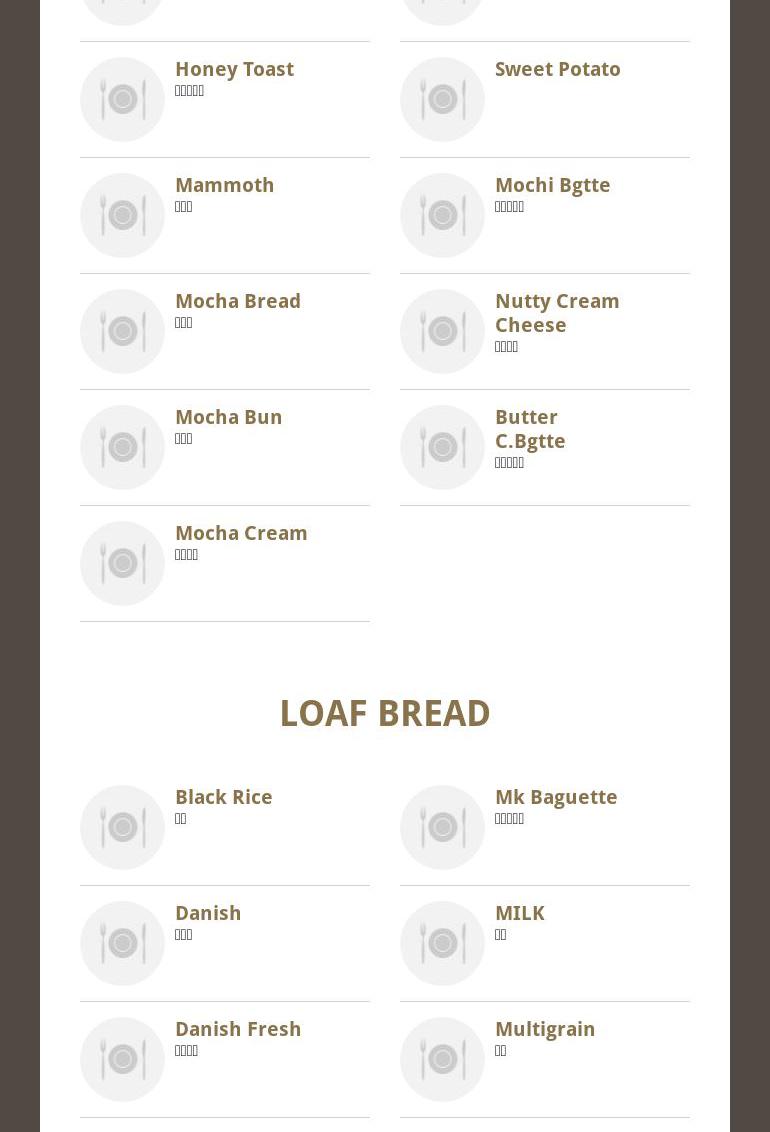
Task: Click the Honey Toast plate placeholder icon
Action: tap(122, 99)
